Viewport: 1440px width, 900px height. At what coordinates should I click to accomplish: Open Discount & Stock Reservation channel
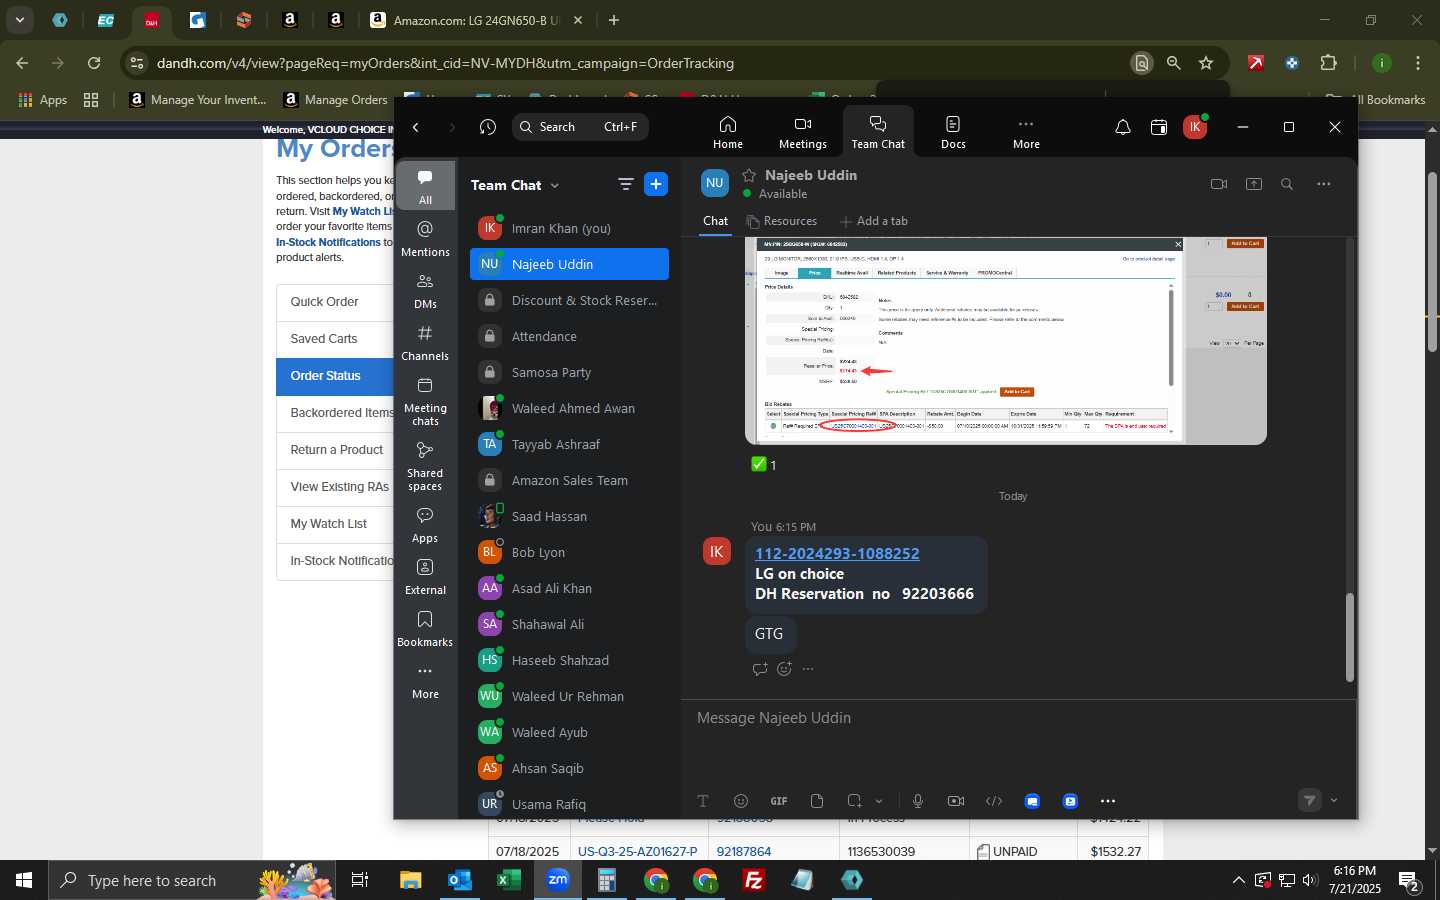[x=569, y=300]
